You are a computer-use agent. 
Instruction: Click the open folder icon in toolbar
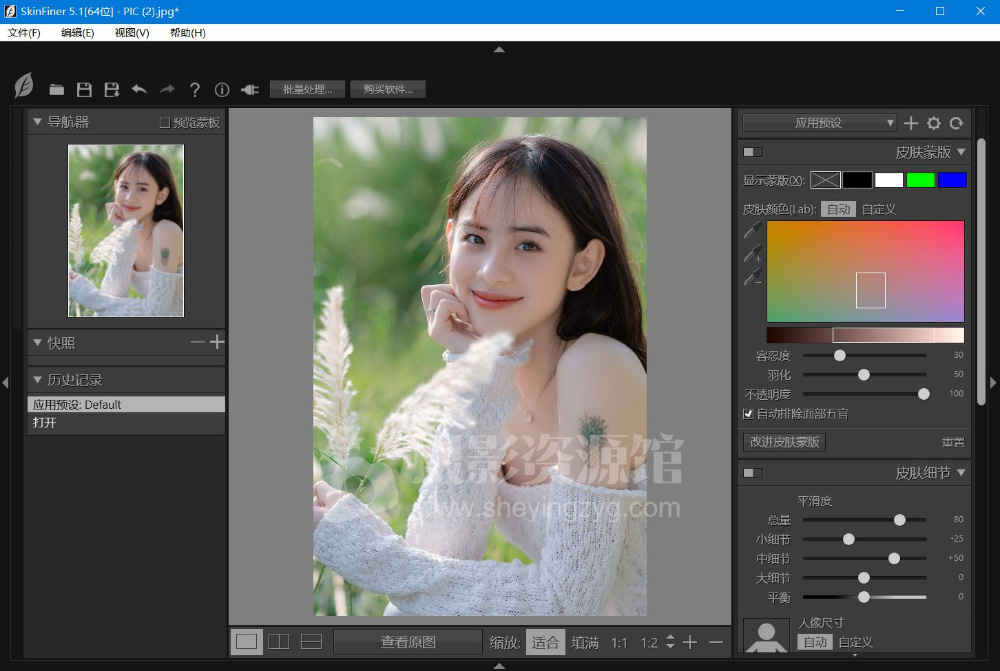click(57, 90)
